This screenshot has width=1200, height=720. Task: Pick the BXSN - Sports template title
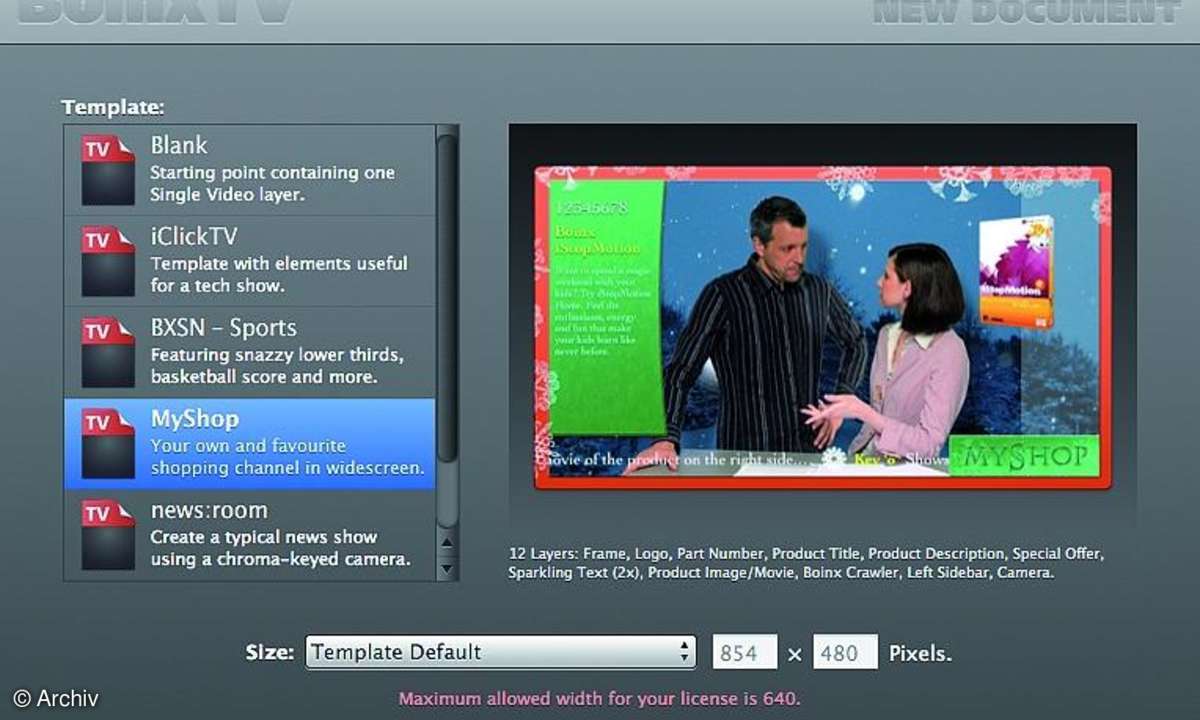point(223,328)
